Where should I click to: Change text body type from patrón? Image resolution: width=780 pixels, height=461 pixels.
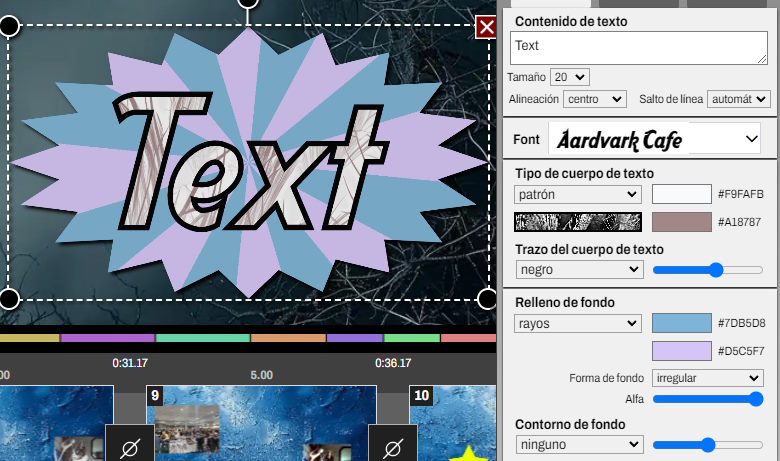click(578, 194)
